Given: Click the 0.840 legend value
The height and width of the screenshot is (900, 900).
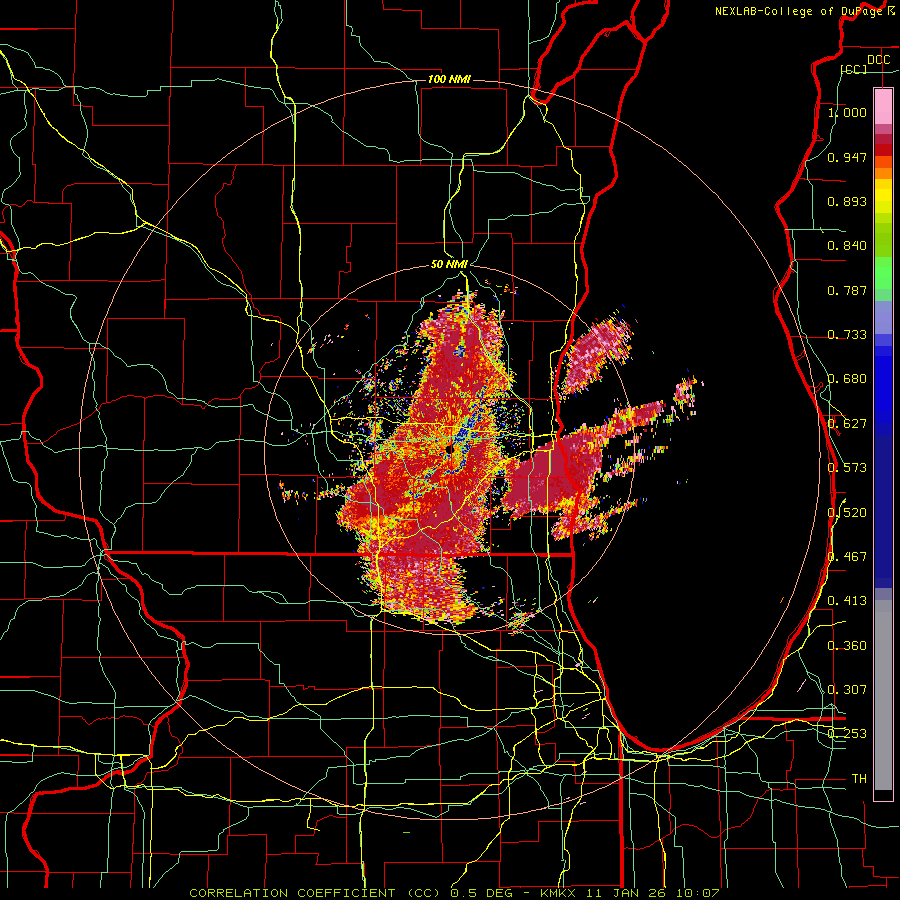Looking at the screenshot, I should coord(847,246).
